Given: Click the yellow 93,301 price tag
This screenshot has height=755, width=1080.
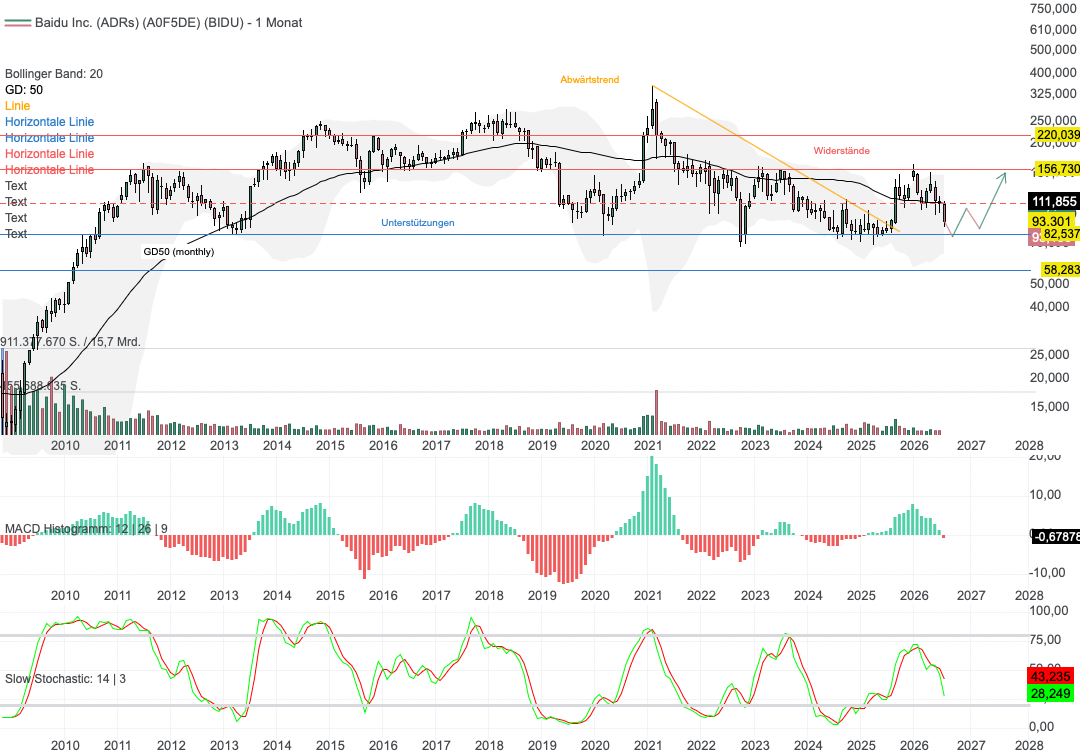Looking at the screenshot, I should point(1052,221).
